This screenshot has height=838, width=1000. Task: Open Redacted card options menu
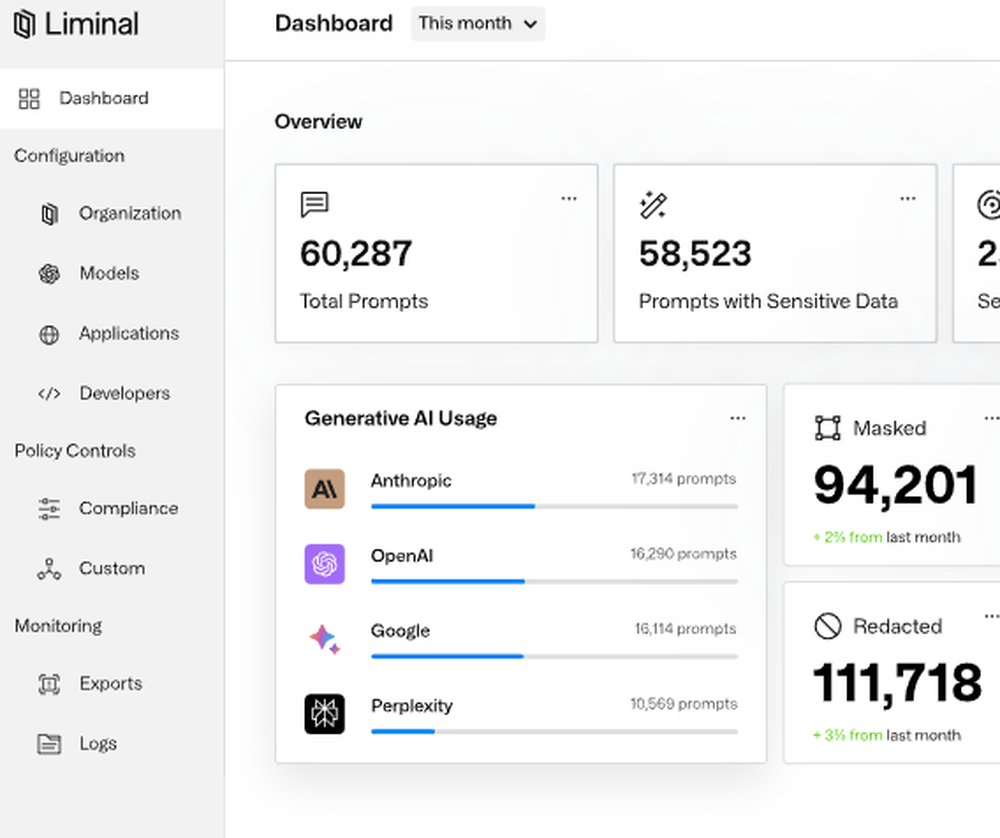992,616
